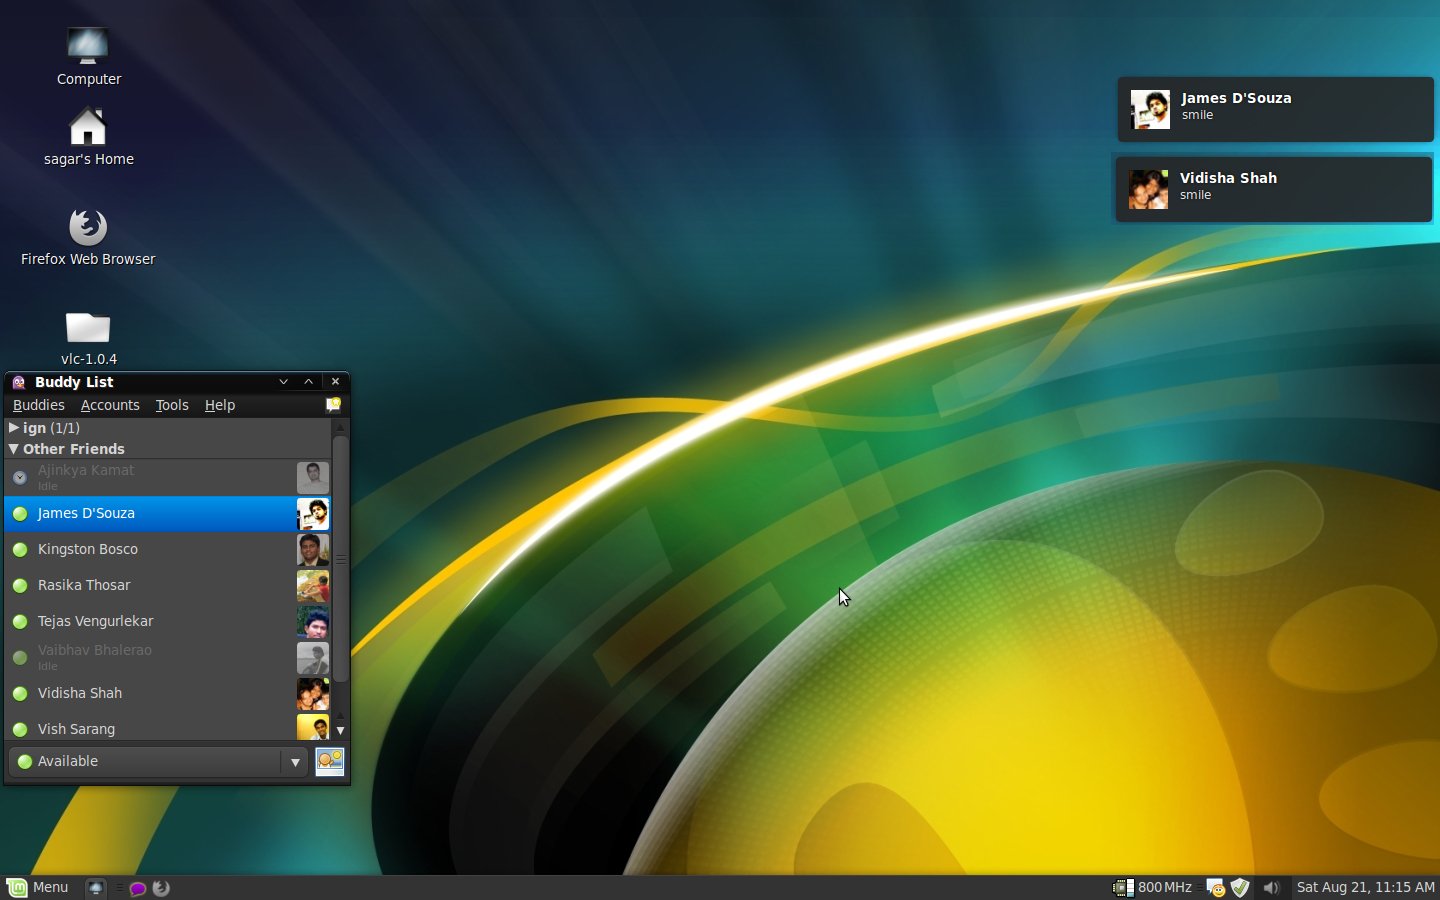1440x900 pixels.
Task: Open the Vidisha Shah notification popup
Action: tap(1274, 189)
